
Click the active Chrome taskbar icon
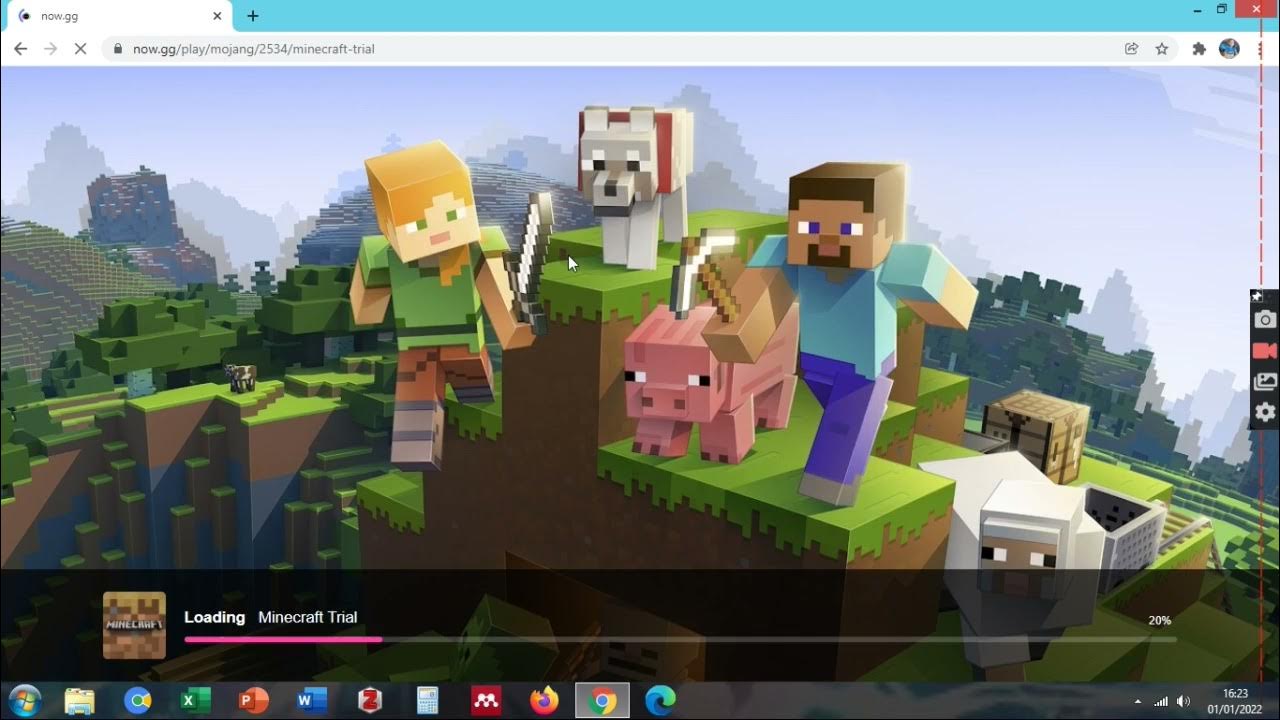[602, 701]
